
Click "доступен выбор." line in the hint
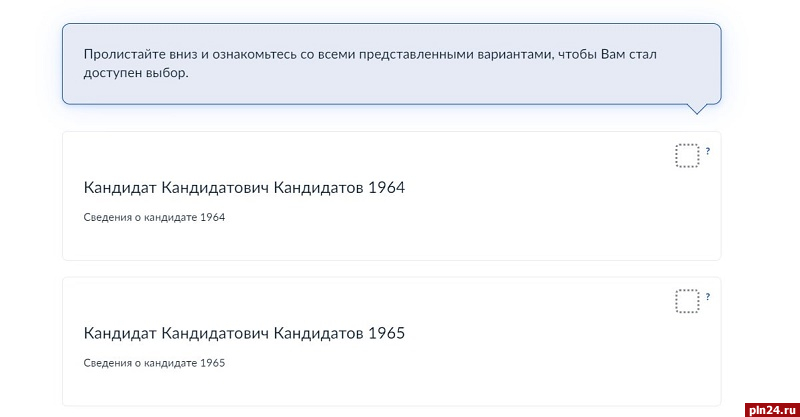click(136, 73)
